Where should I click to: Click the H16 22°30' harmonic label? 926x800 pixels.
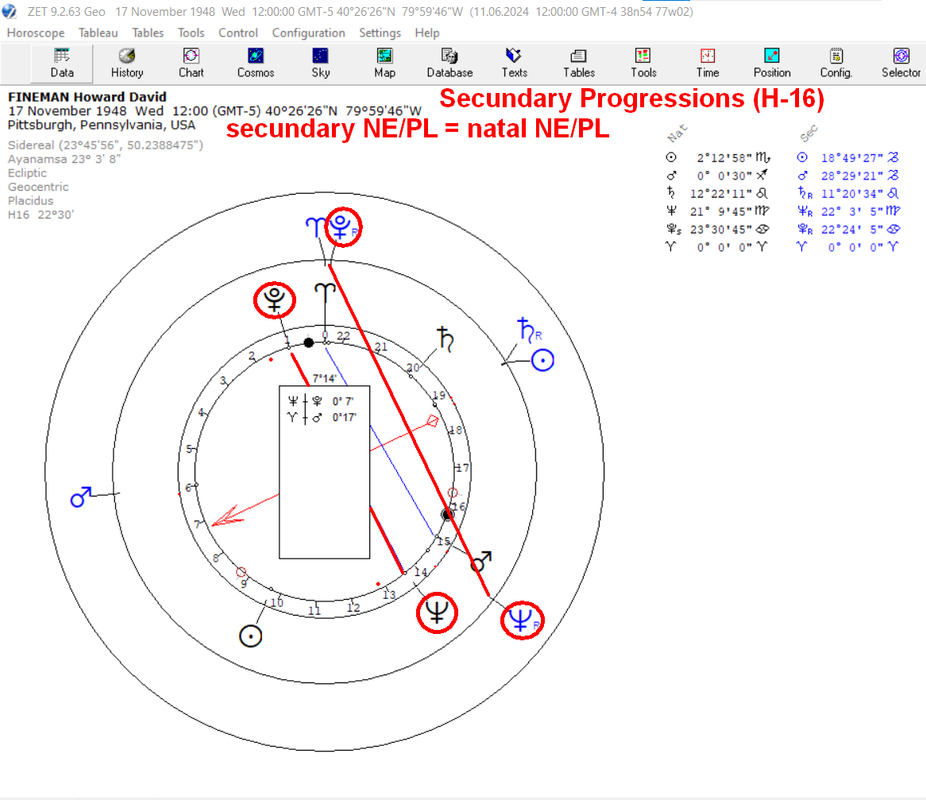point(40,215)
